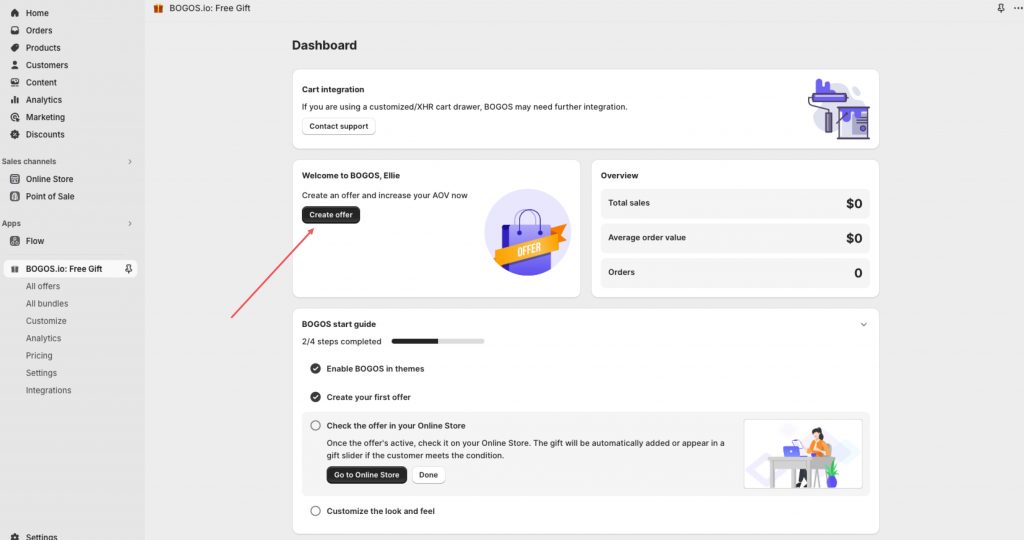This screenshot has width=1024, height=540.
Task: Click the pin icon in top right header
Action: point(1000,8)
